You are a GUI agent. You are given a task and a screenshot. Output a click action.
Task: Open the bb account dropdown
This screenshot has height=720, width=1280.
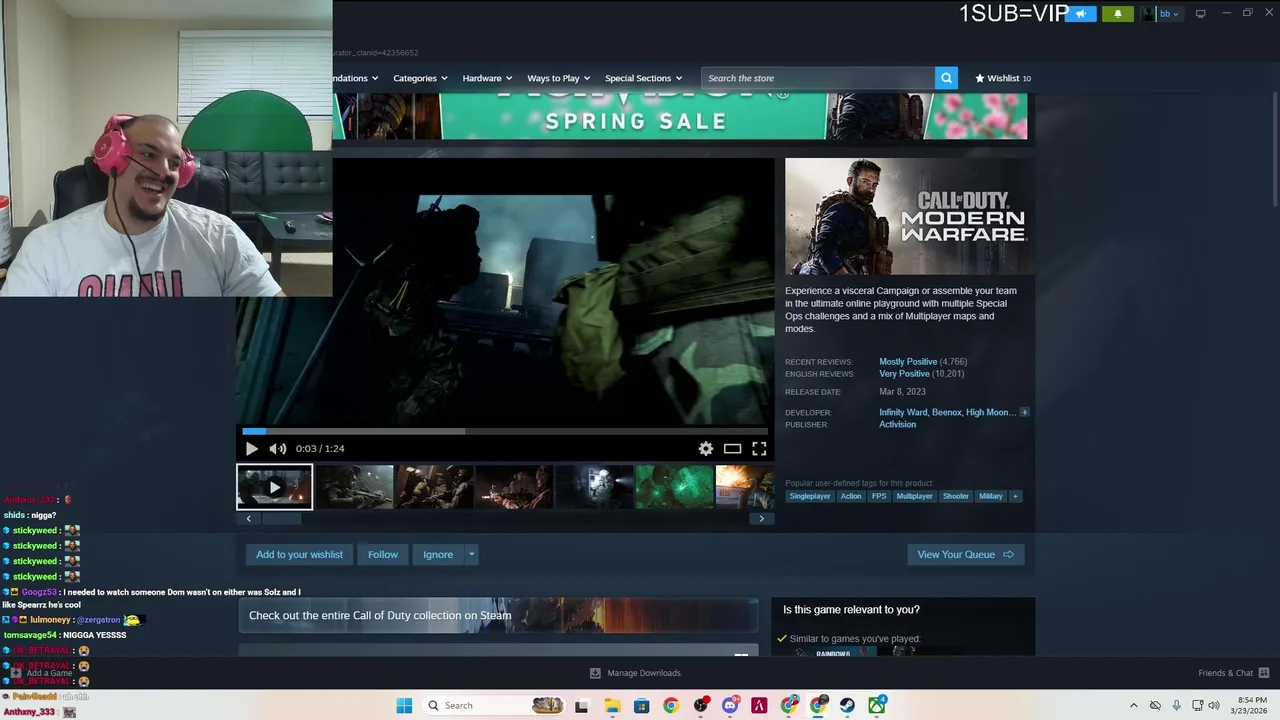pos(1169,14)
